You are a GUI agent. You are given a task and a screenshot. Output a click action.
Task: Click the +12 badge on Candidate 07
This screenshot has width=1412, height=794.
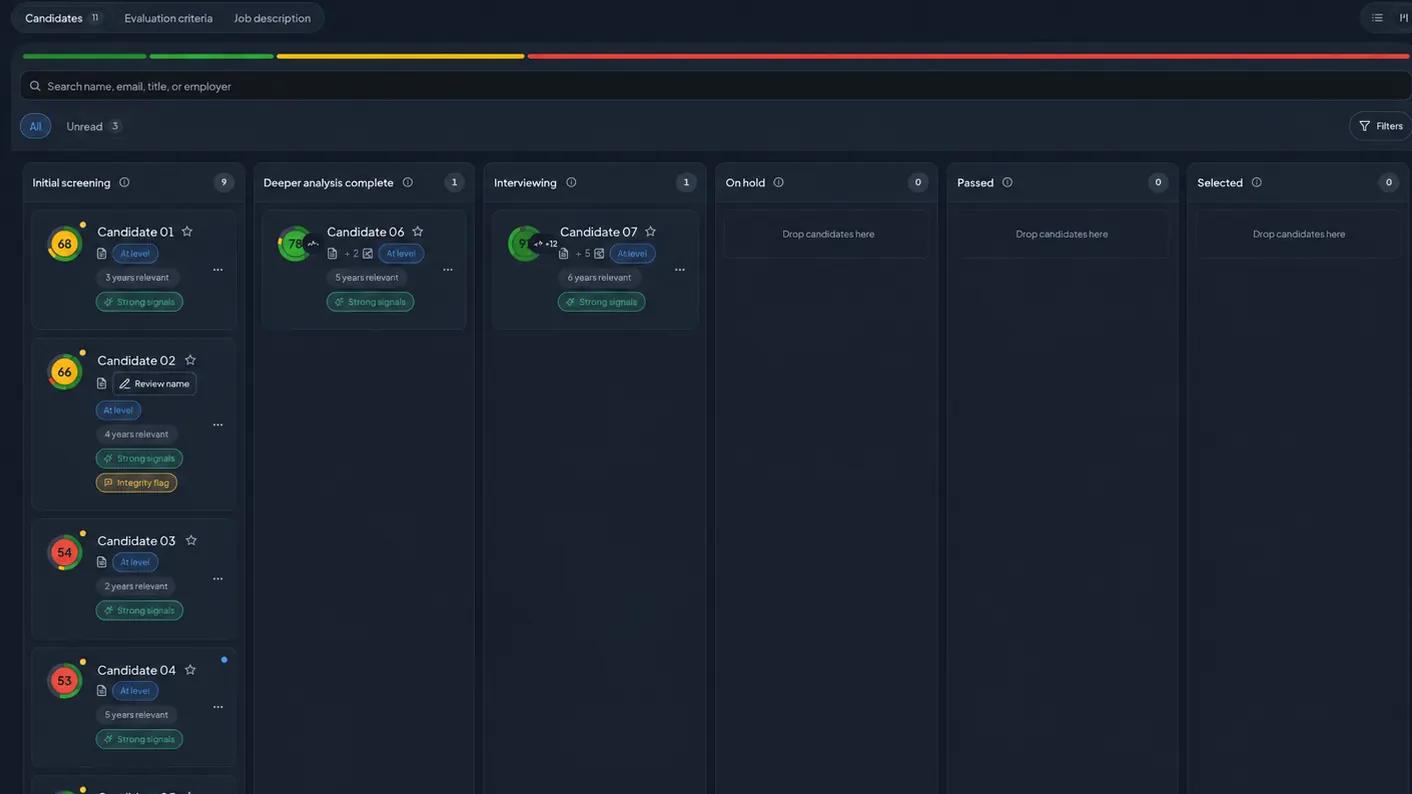[x=546, y=244]
